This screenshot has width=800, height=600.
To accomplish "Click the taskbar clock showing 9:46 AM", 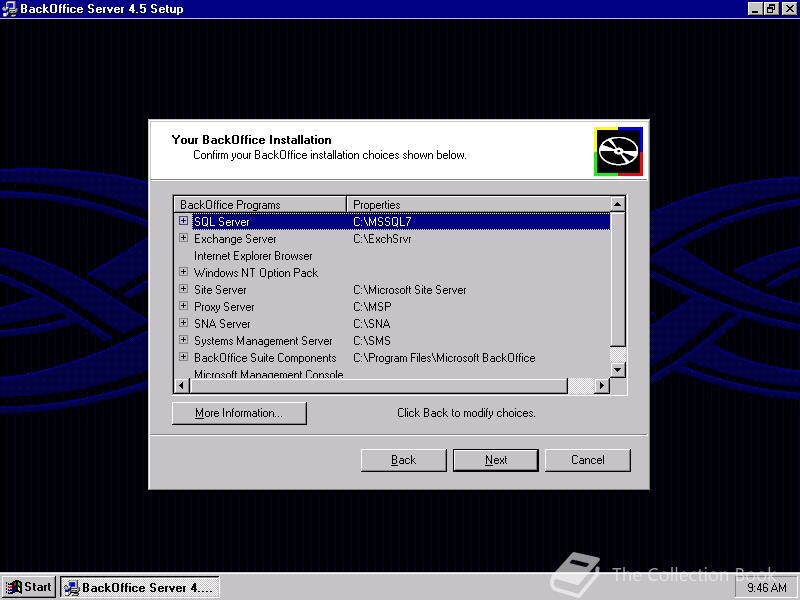I will pos(766,588).
